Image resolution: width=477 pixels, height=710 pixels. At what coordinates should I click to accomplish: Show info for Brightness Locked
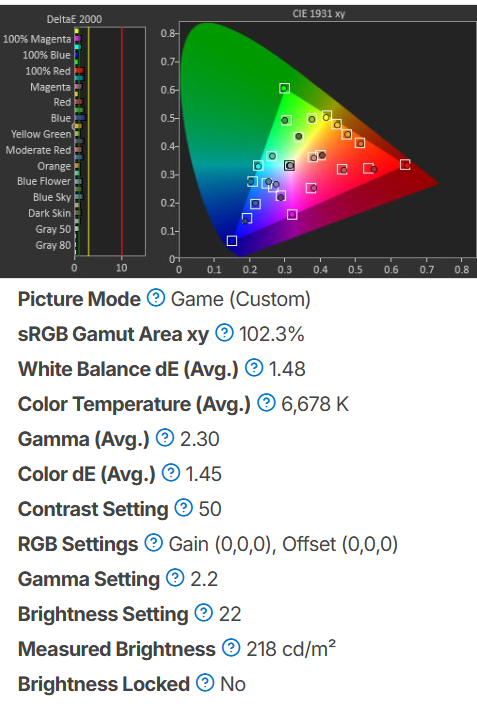[205, 683]
